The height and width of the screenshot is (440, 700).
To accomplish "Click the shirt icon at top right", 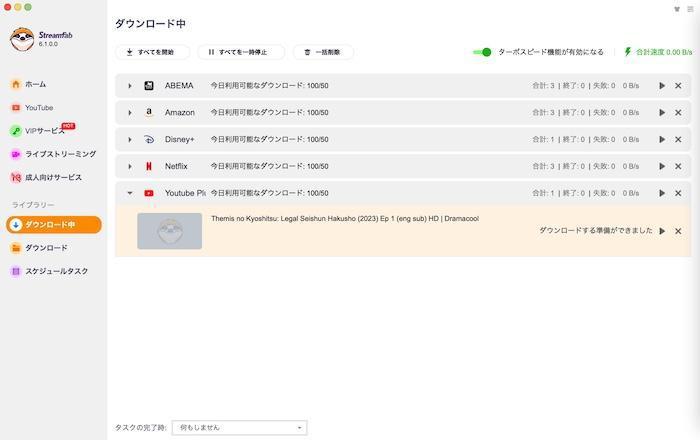I will 677,9.
